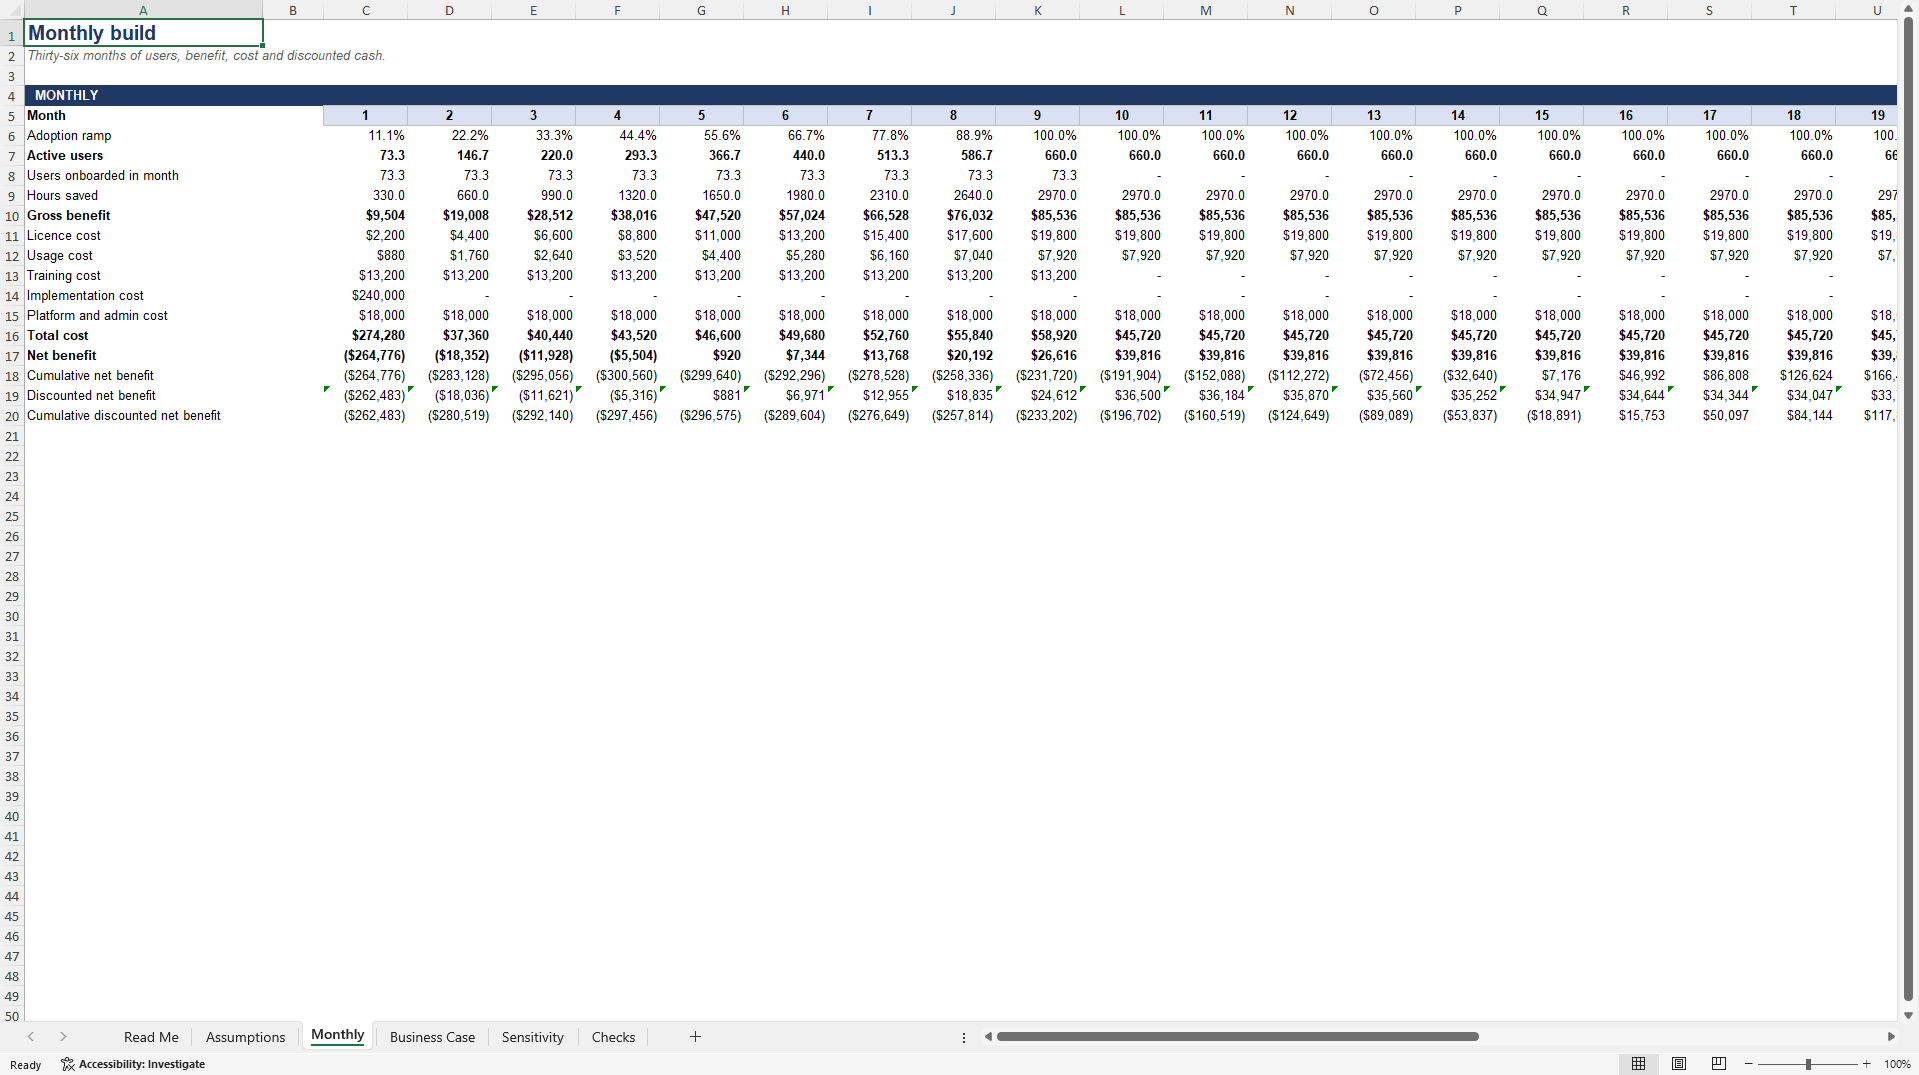
Task: Click the Accessibility Investigate status icon
Action: pos(68,1064)
